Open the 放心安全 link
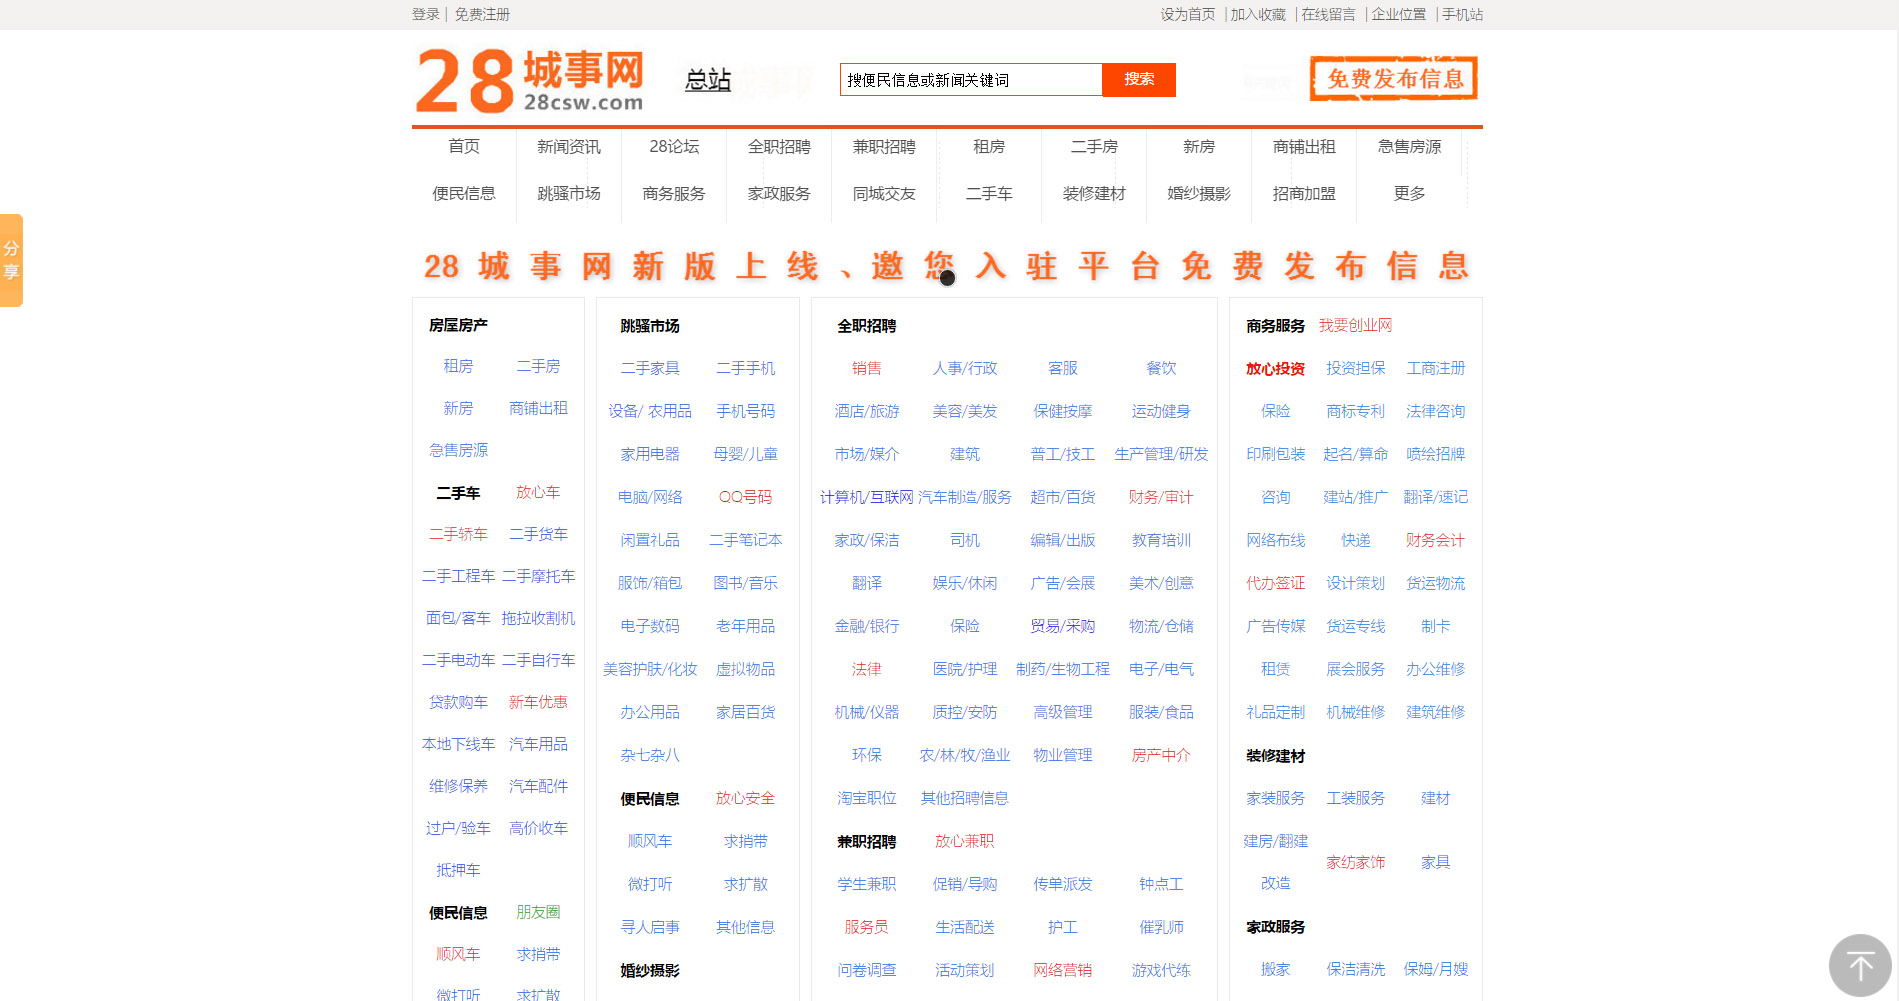Viewport: 1899px width, 1001px height. pyautogui.click(x=745, y=798)
